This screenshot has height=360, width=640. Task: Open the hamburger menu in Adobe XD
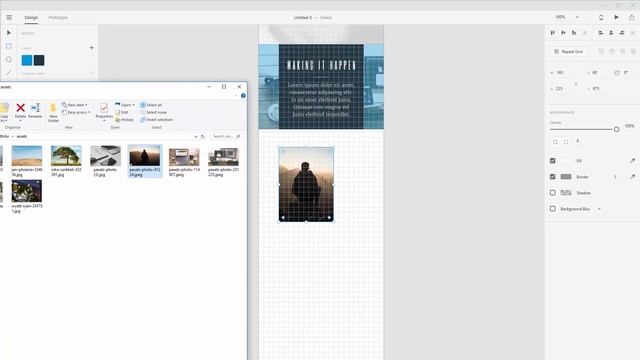pyautogui.click(x=9, y=18)
